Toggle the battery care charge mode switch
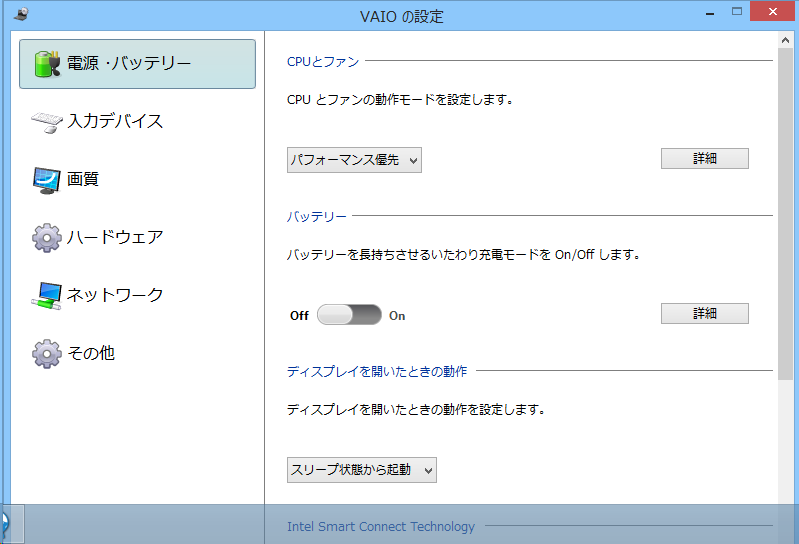799x544 pixels. coord(349,315)
